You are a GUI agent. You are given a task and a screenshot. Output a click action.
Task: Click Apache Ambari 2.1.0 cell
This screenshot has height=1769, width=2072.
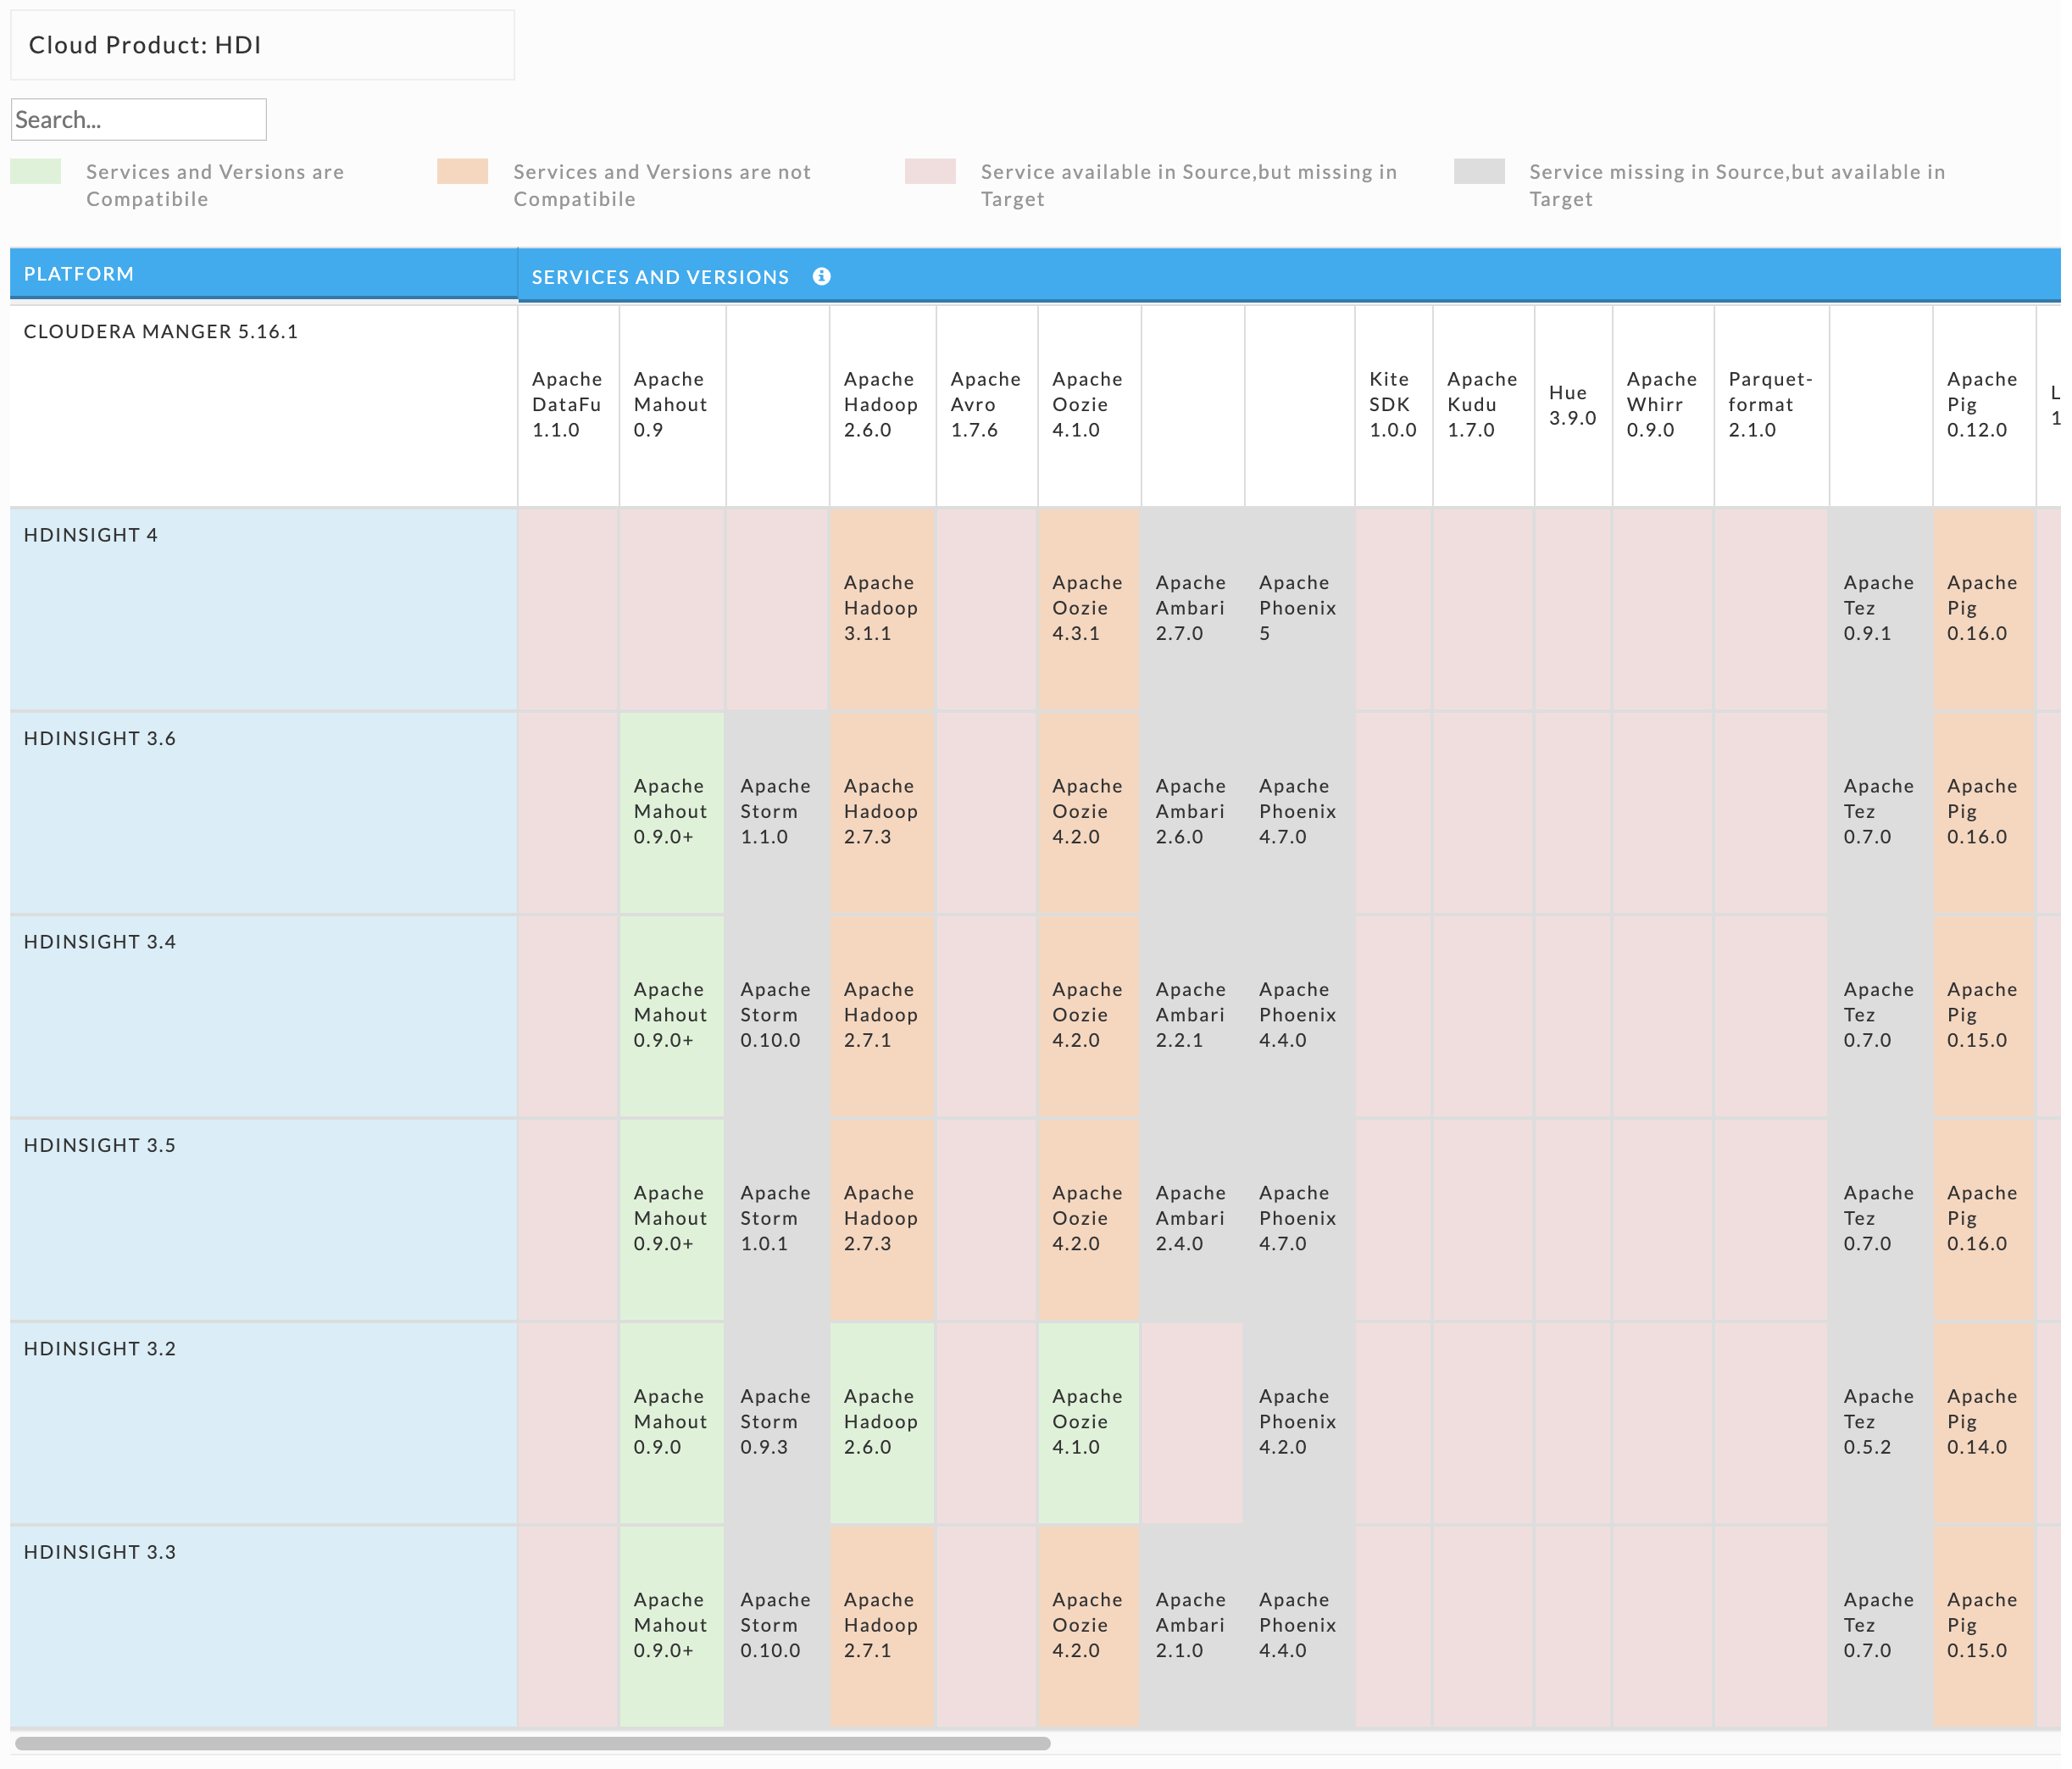tap(1192, 1626)
